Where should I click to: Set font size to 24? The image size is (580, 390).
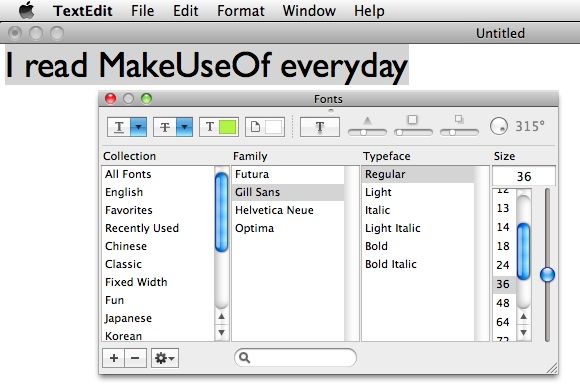point(504,265)
